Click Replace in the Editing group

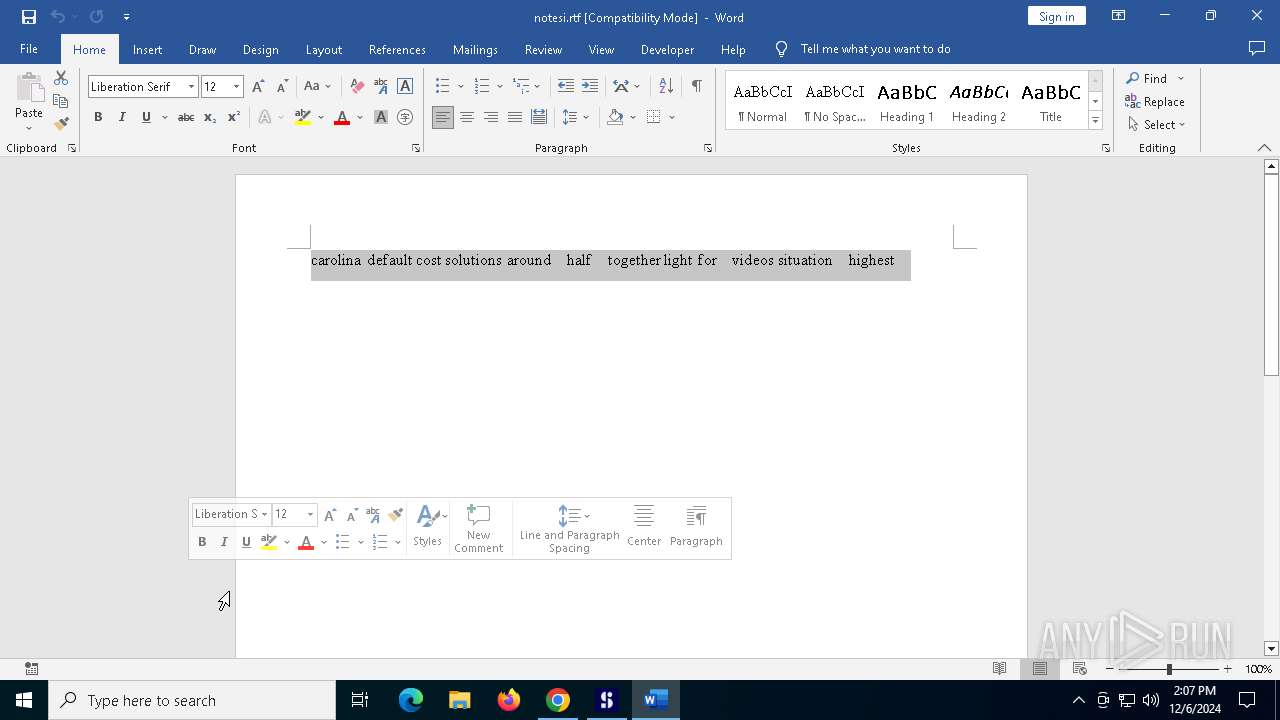pyautogui.click(x=1155, y=101)
